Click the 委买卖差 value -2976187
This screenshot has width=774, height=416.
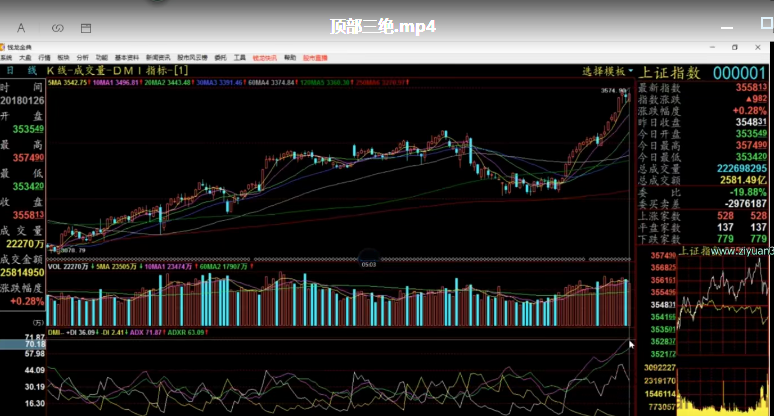pyautogui.click(x=745, y=204)
